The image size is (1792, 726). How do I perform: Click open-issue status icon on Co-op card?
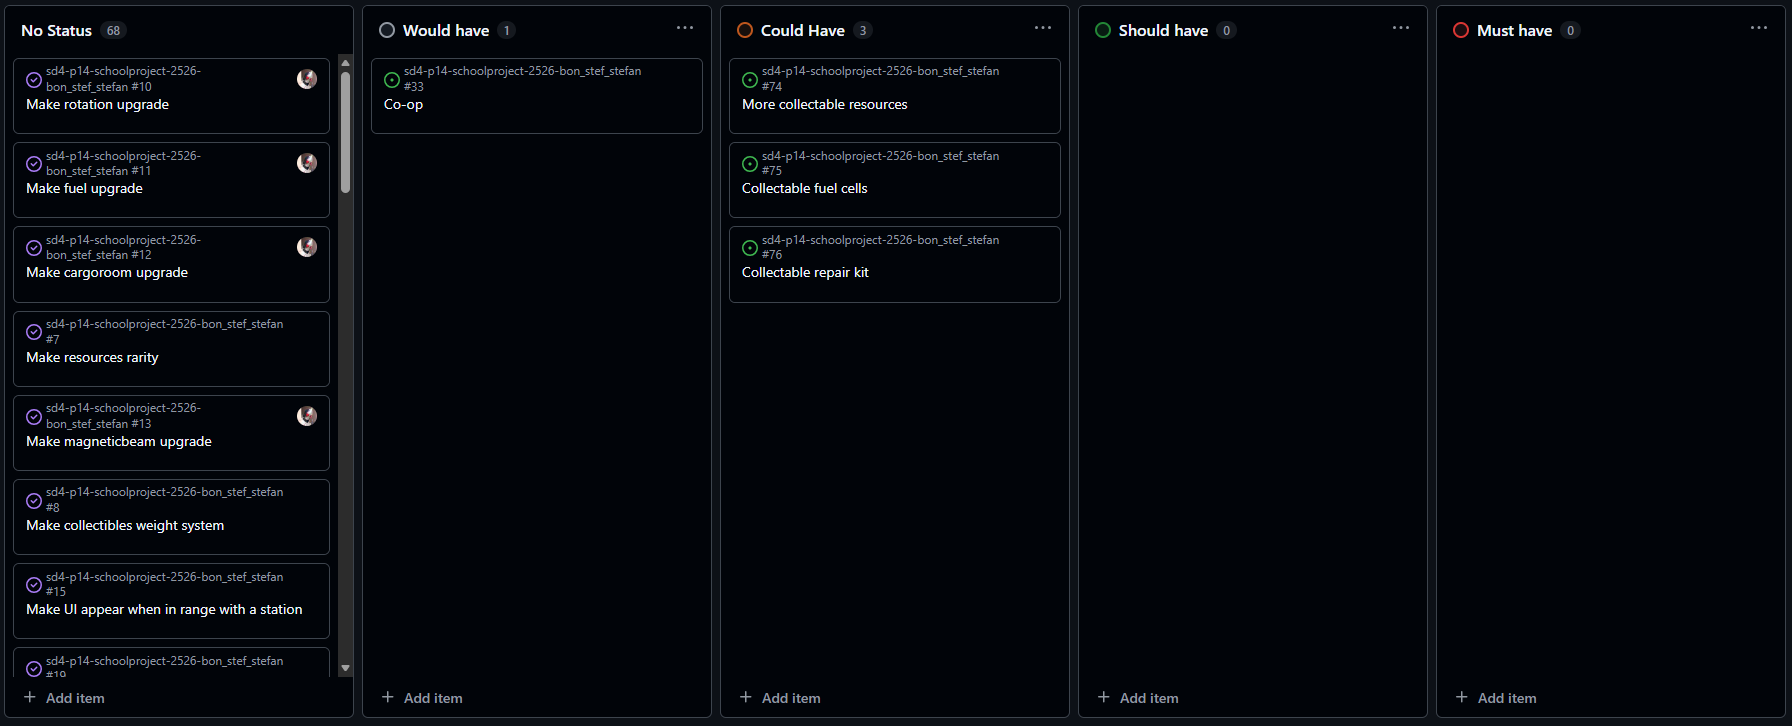pyautogui.click(x=392, y=80)
